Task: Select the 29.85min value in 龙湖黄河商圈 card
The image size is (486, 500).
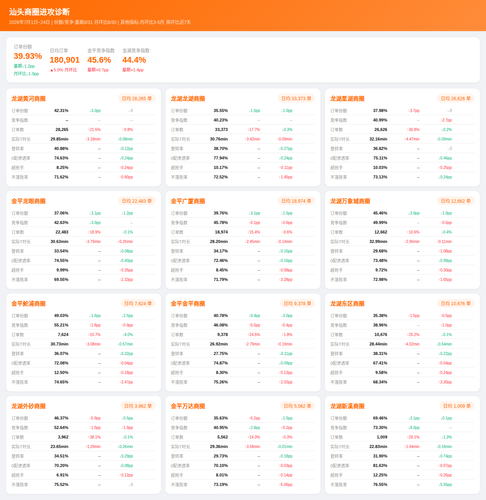Action: (x=59, y=139)
